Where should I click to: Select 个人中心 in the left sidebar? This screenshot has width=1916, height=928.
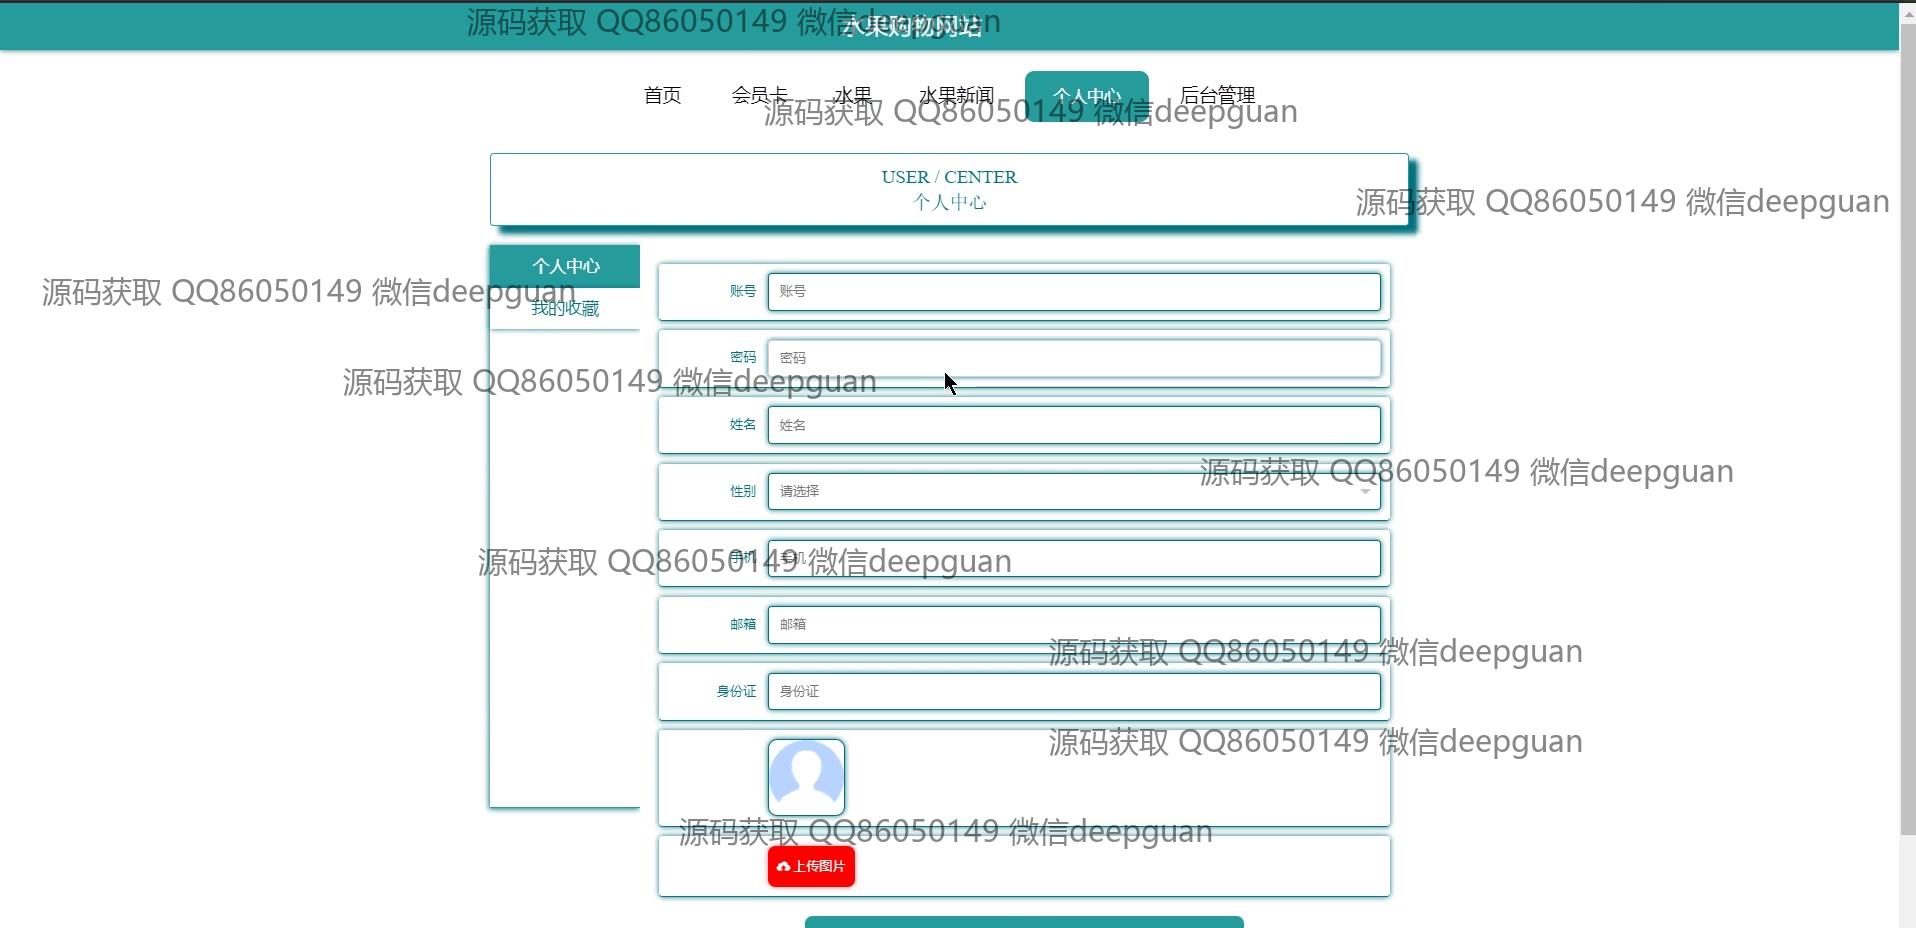[565, 266]
